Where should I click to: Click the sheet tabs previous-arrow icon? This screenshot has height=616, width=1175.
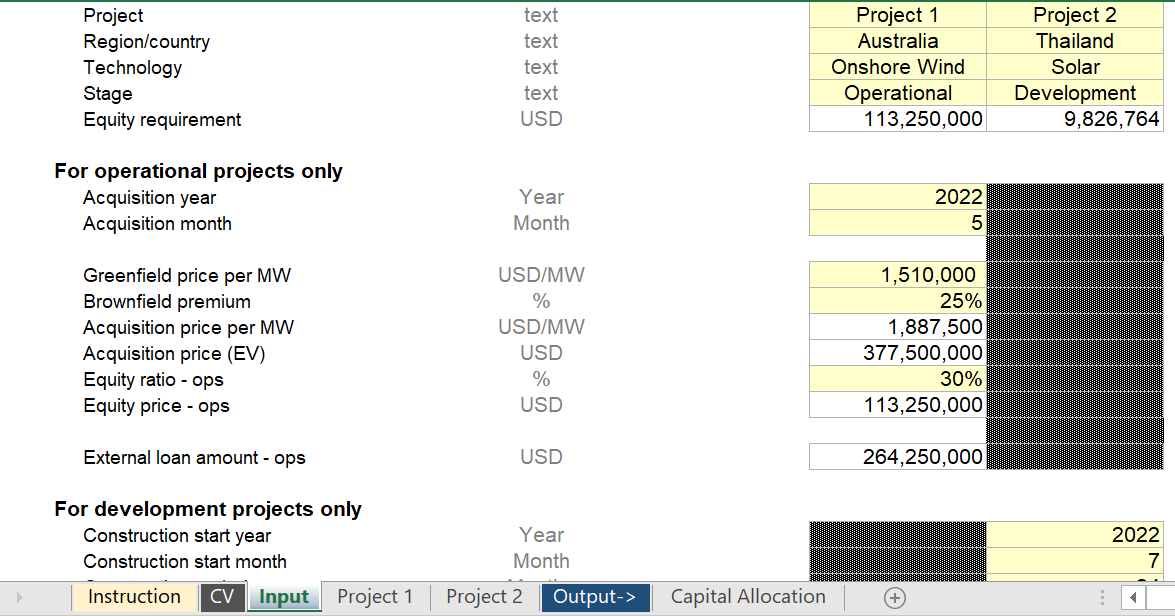(x=19, y=597)
